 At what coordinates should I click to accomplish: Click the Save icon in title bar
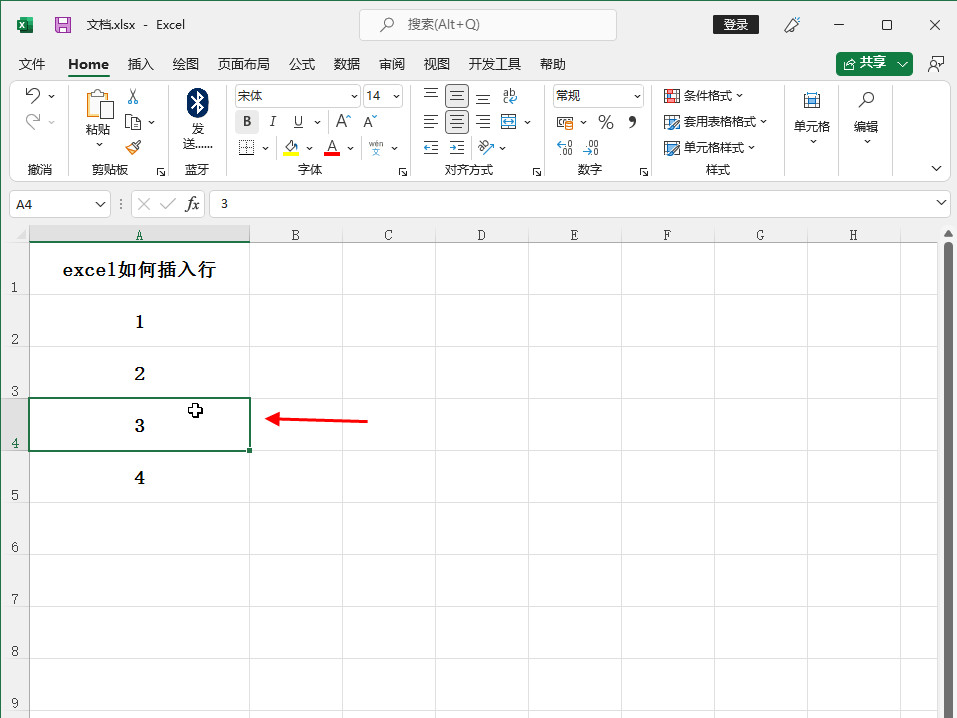point(63,25)
